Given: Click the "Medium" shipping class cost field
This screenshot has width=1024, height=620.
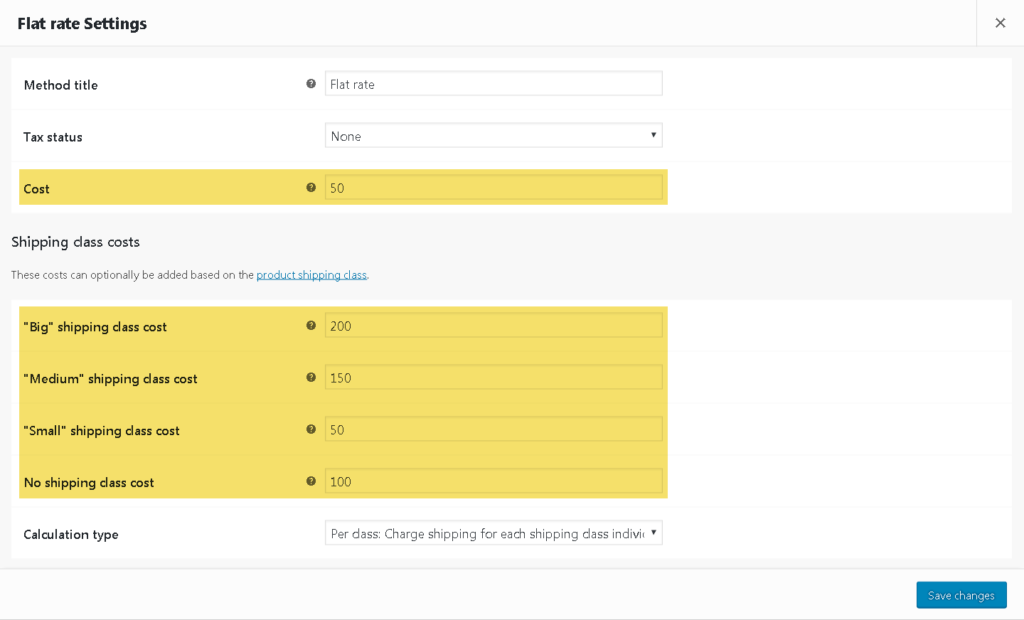Looking at the screenshot, I should pos(494,377).
